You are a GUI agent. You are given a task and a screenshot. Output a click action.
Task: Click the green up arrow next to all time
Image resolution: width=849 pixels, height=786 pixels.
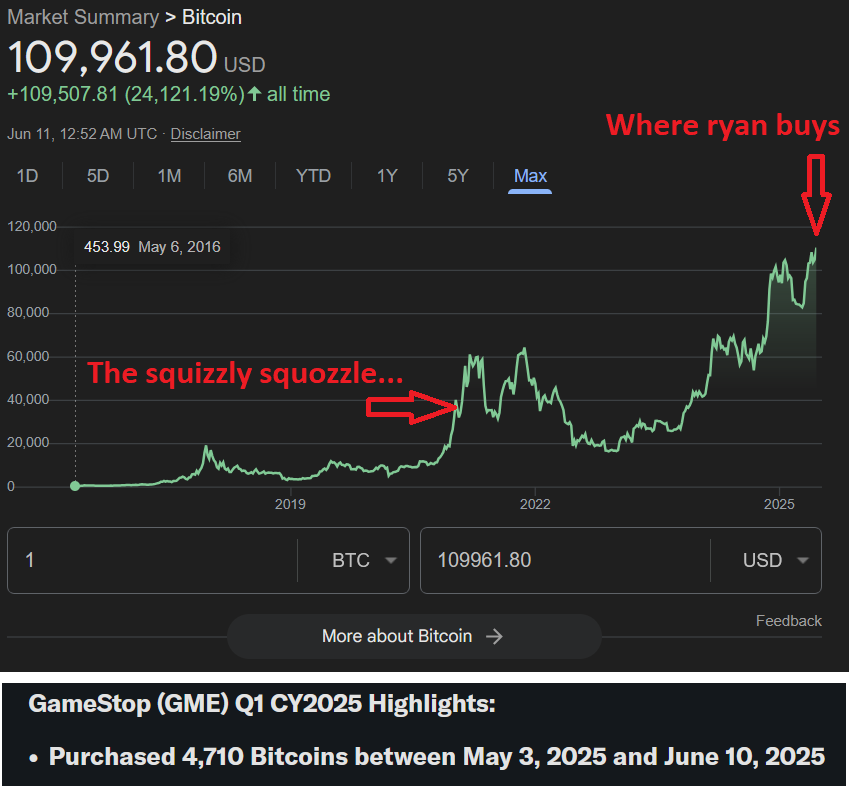pyautogui.click(x=254, y=94)
